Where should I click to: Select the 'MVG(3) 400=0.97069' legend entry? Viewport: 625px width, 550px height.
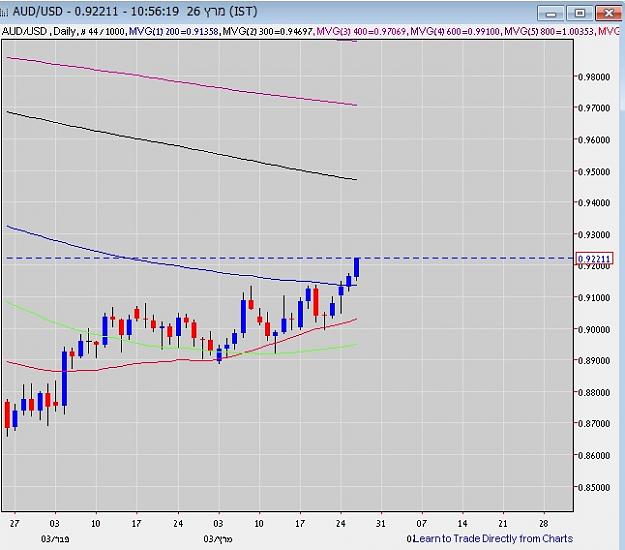pos(361,31)
